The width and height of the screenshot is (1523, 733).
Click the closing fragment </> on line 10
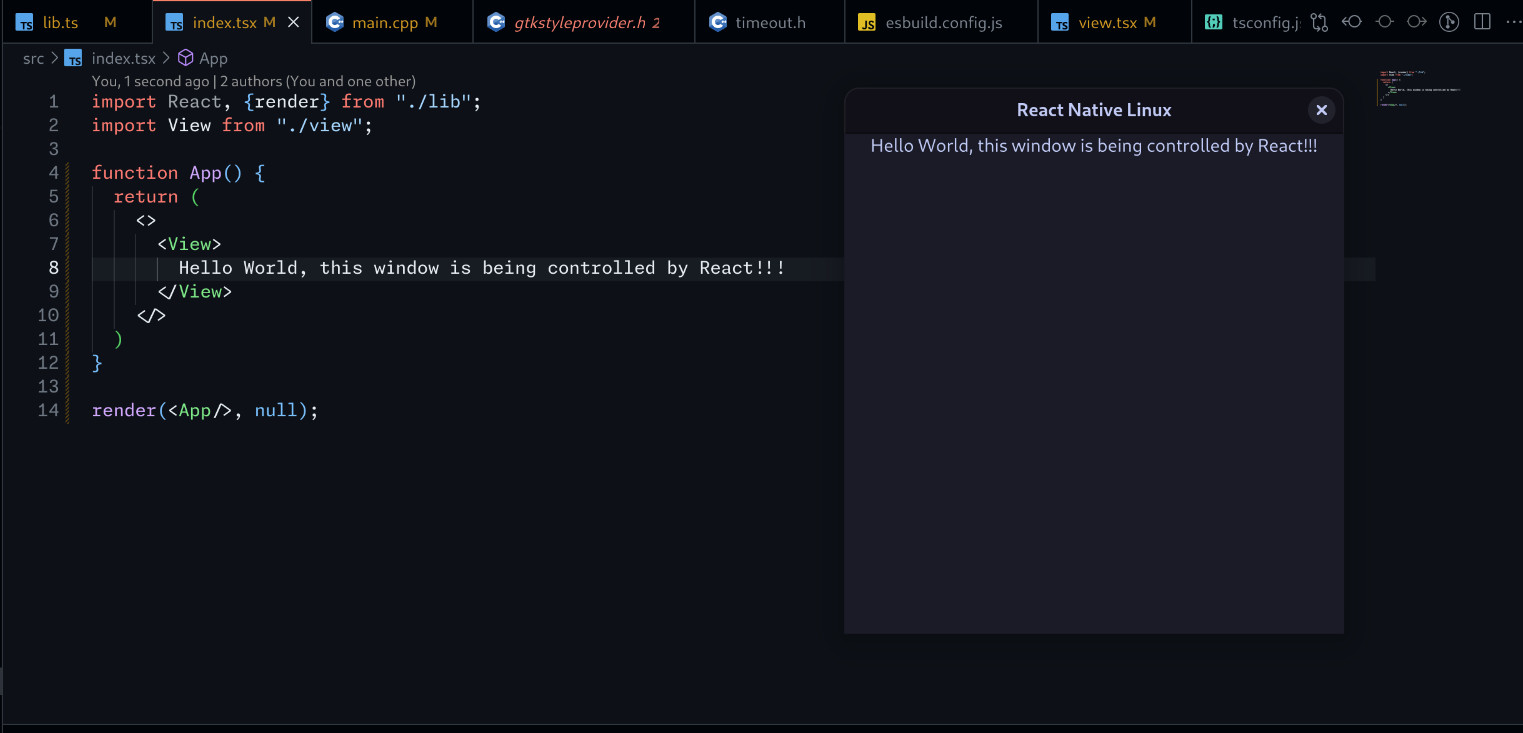tap(151, 316)
